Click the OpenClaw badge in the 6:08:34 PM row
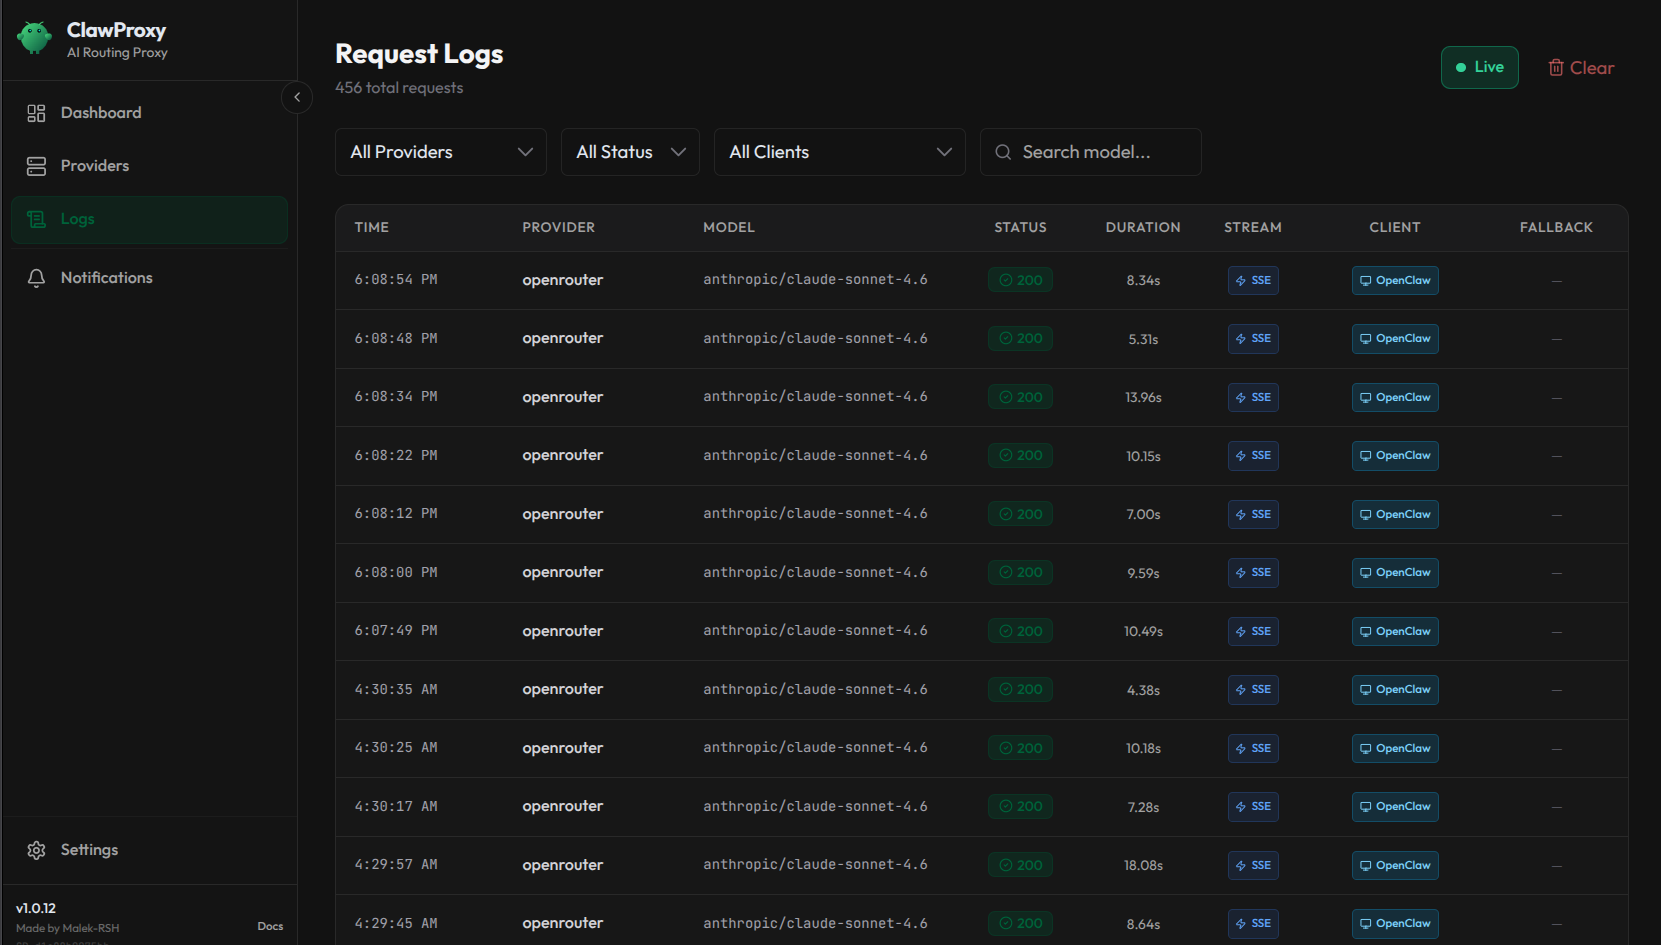Screen dimensions: 1661x945 [1395, 397]
